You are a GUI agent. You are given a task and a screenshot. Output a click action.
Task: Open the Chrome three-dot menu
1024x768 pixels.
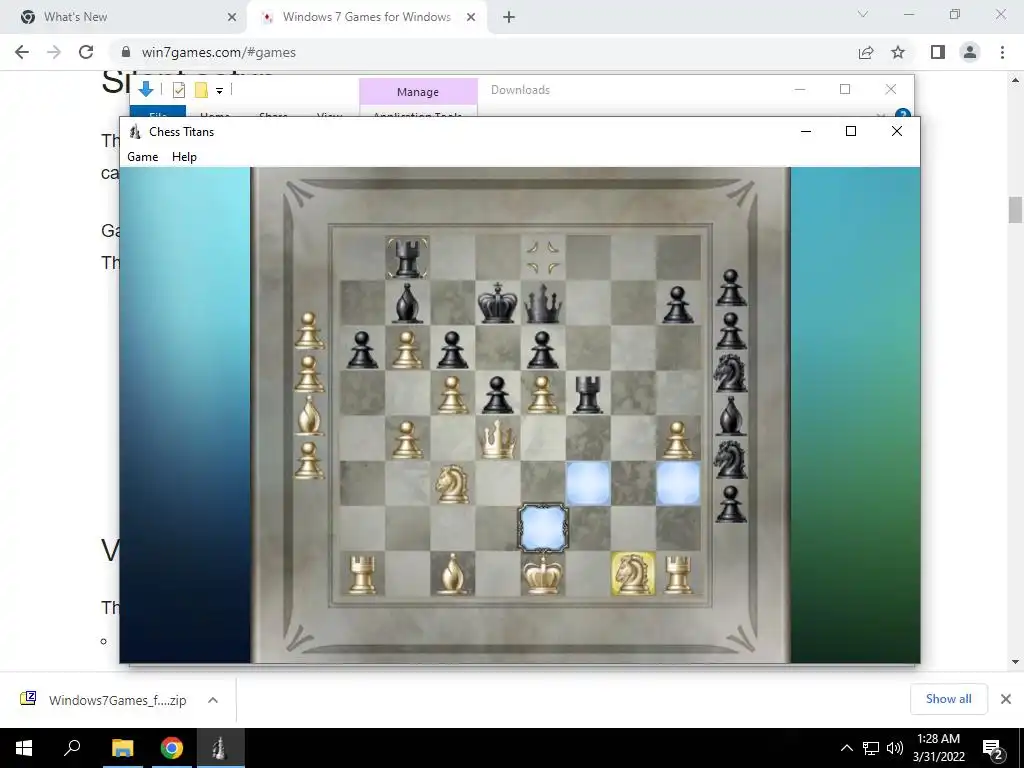pos(1002,52)
